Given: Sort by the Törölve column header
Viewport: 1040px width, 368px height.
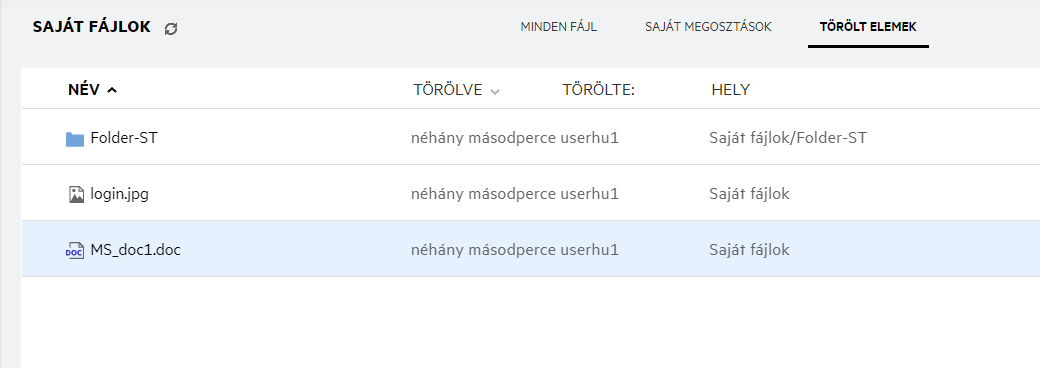Looking at the screenshot, I should click(x=448, y=90).
